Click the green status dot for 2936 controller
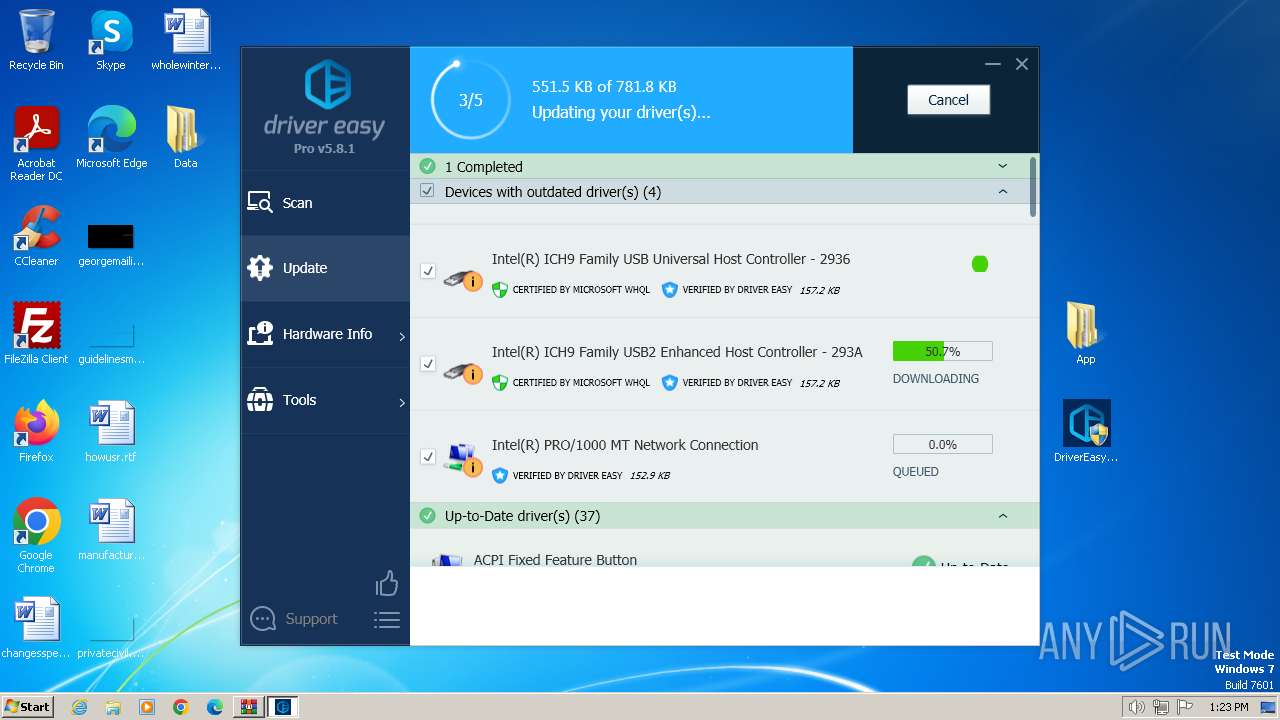The image size is (1280, 720). tap(980, 264)
